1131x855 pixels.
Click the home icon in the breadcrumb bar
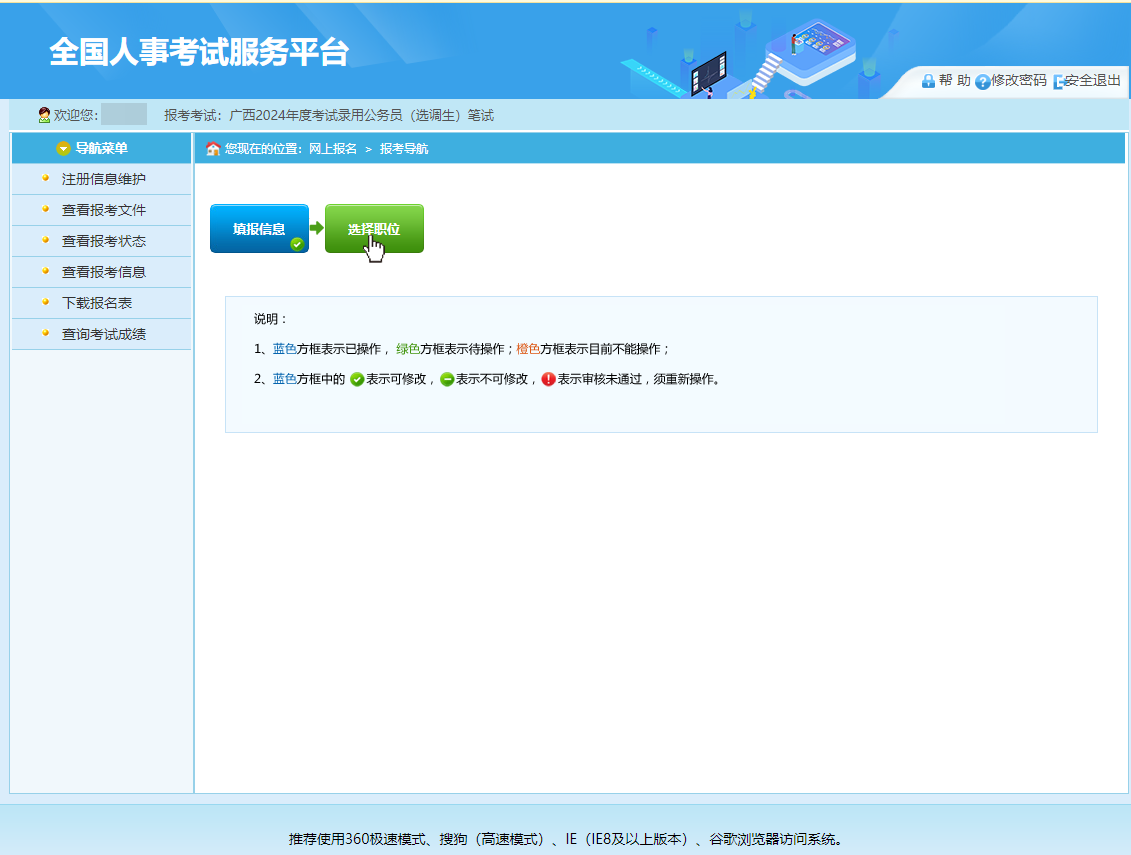[x=212, y=149]
